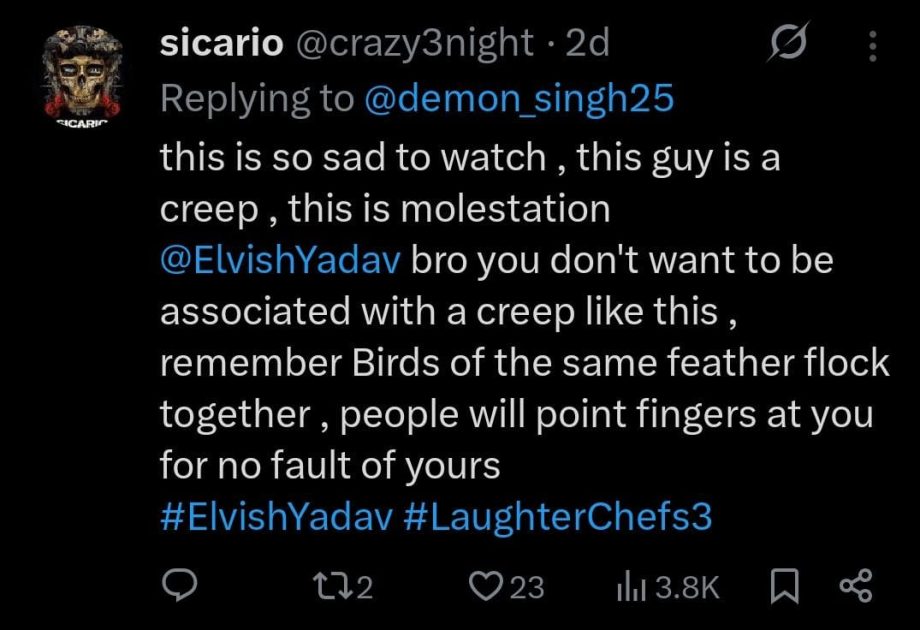Open the tweet posted 2 days ago
920x630 pixels.
588,43
